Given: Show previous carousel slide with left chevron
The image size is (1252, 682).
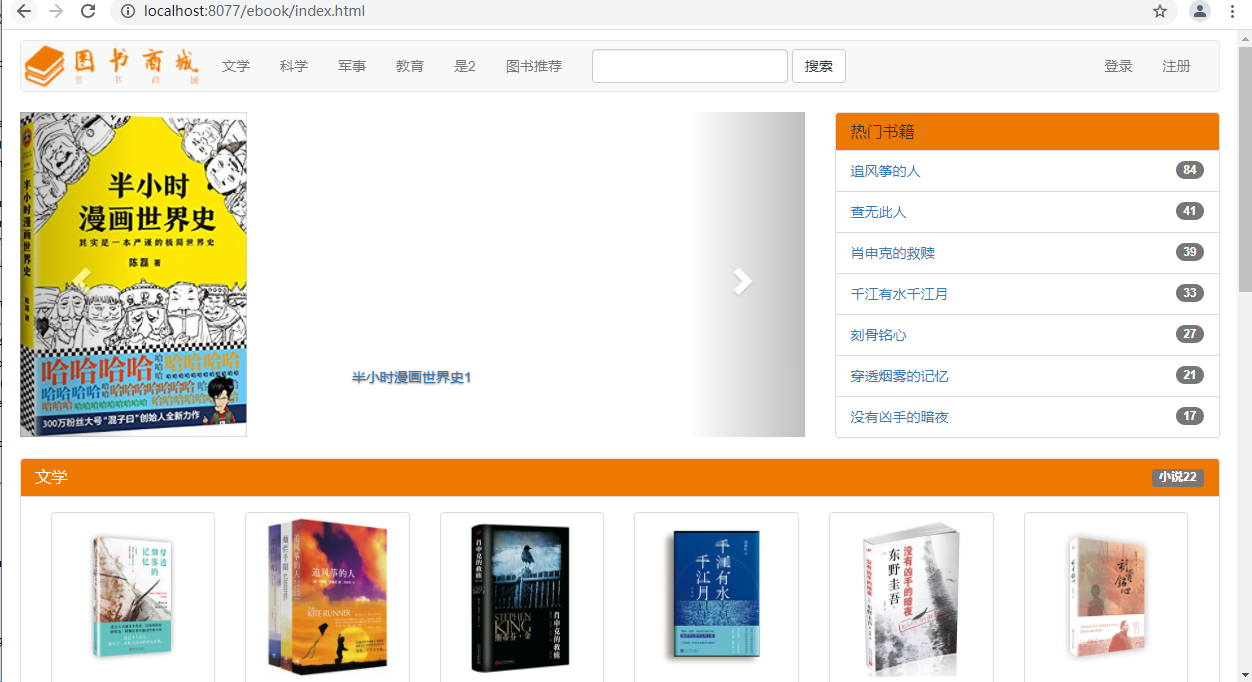Looking at the screenshot, I should coord(82,279).
